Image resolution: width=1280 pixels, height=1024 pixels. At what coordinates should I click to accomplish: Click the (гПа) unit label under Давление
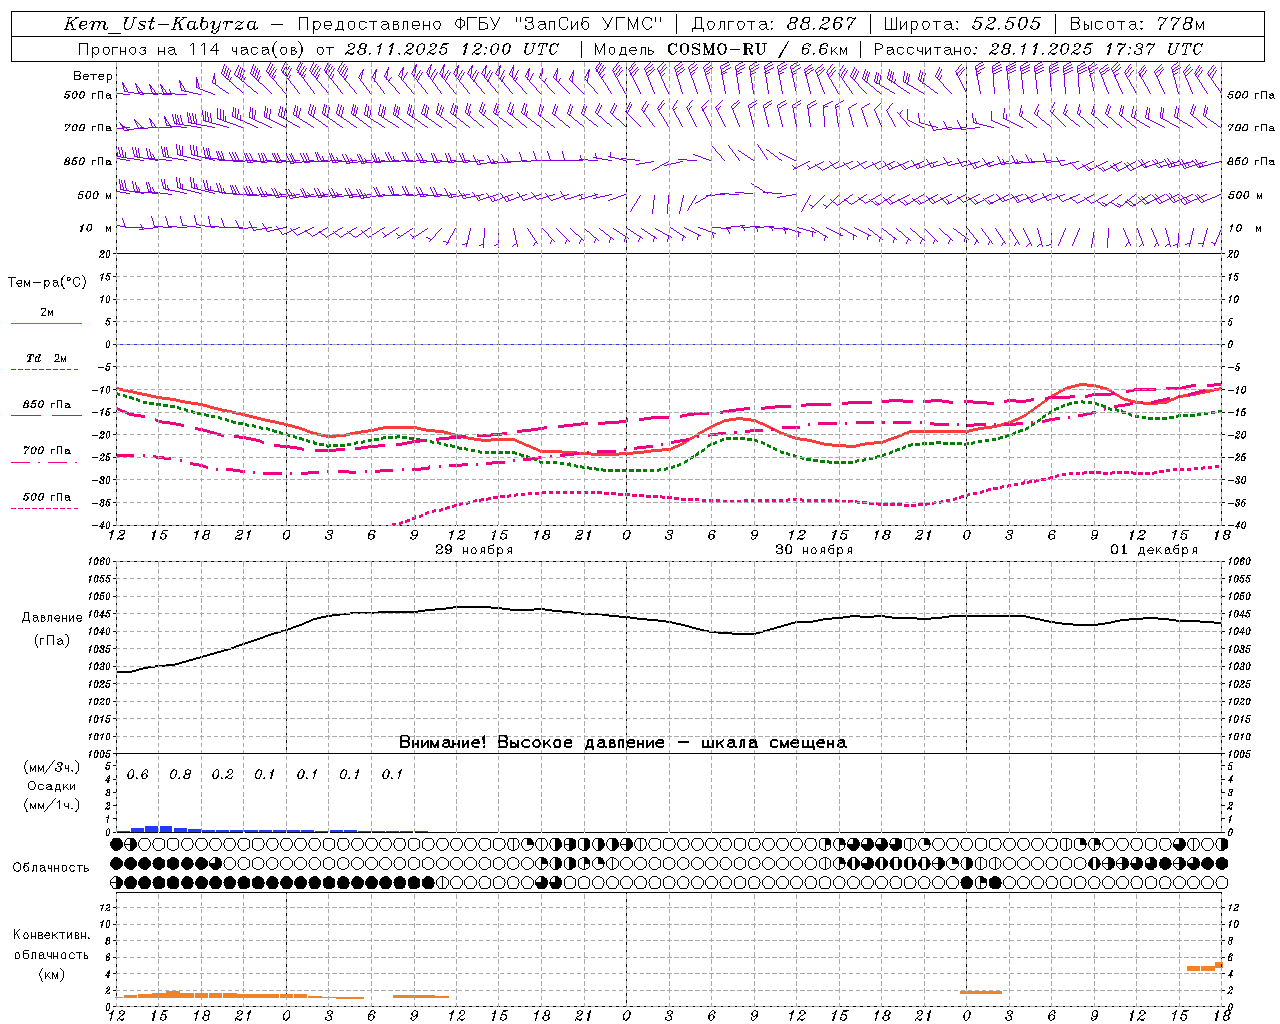(52, 641)
